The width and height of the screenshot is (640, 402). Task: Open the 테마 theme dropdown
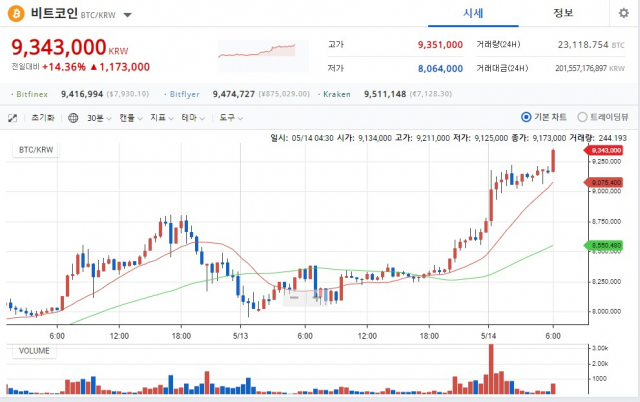pos(192,117)
